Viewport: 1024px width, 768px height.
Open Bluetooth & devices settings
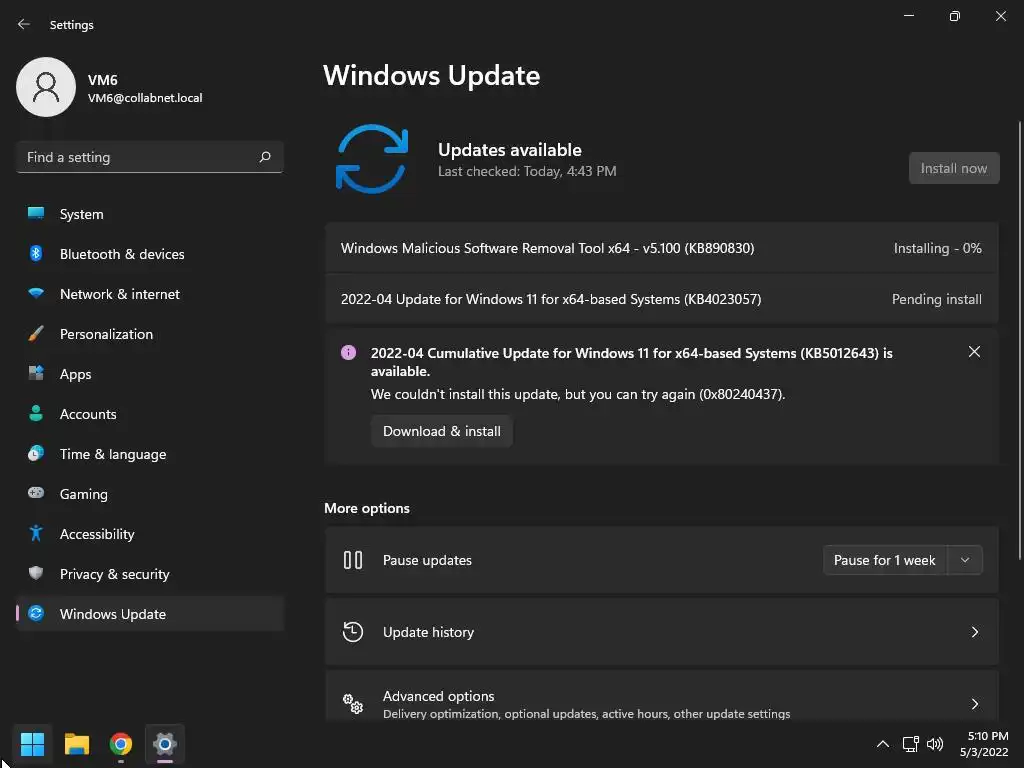point(150,253)
